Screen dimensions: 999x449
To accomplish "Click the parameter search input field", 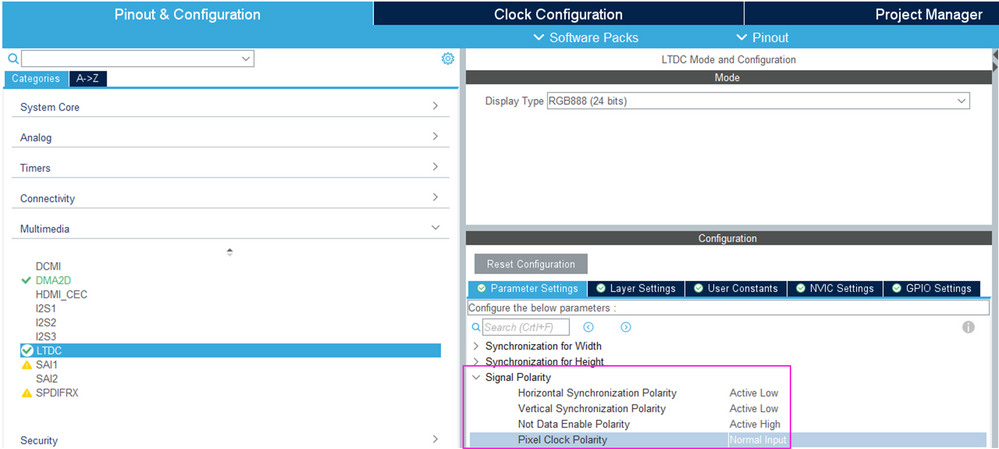I will pos(526,327).
